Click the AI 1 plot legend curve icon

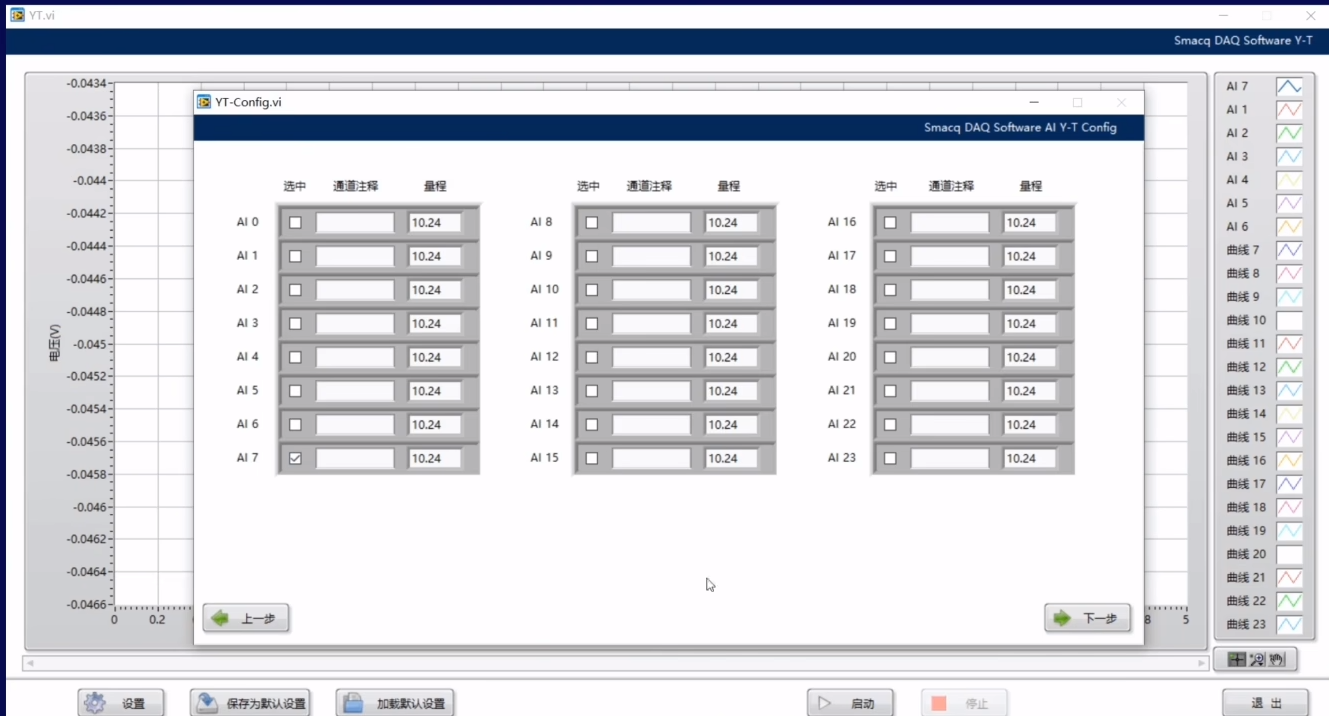click(1289, 110)
